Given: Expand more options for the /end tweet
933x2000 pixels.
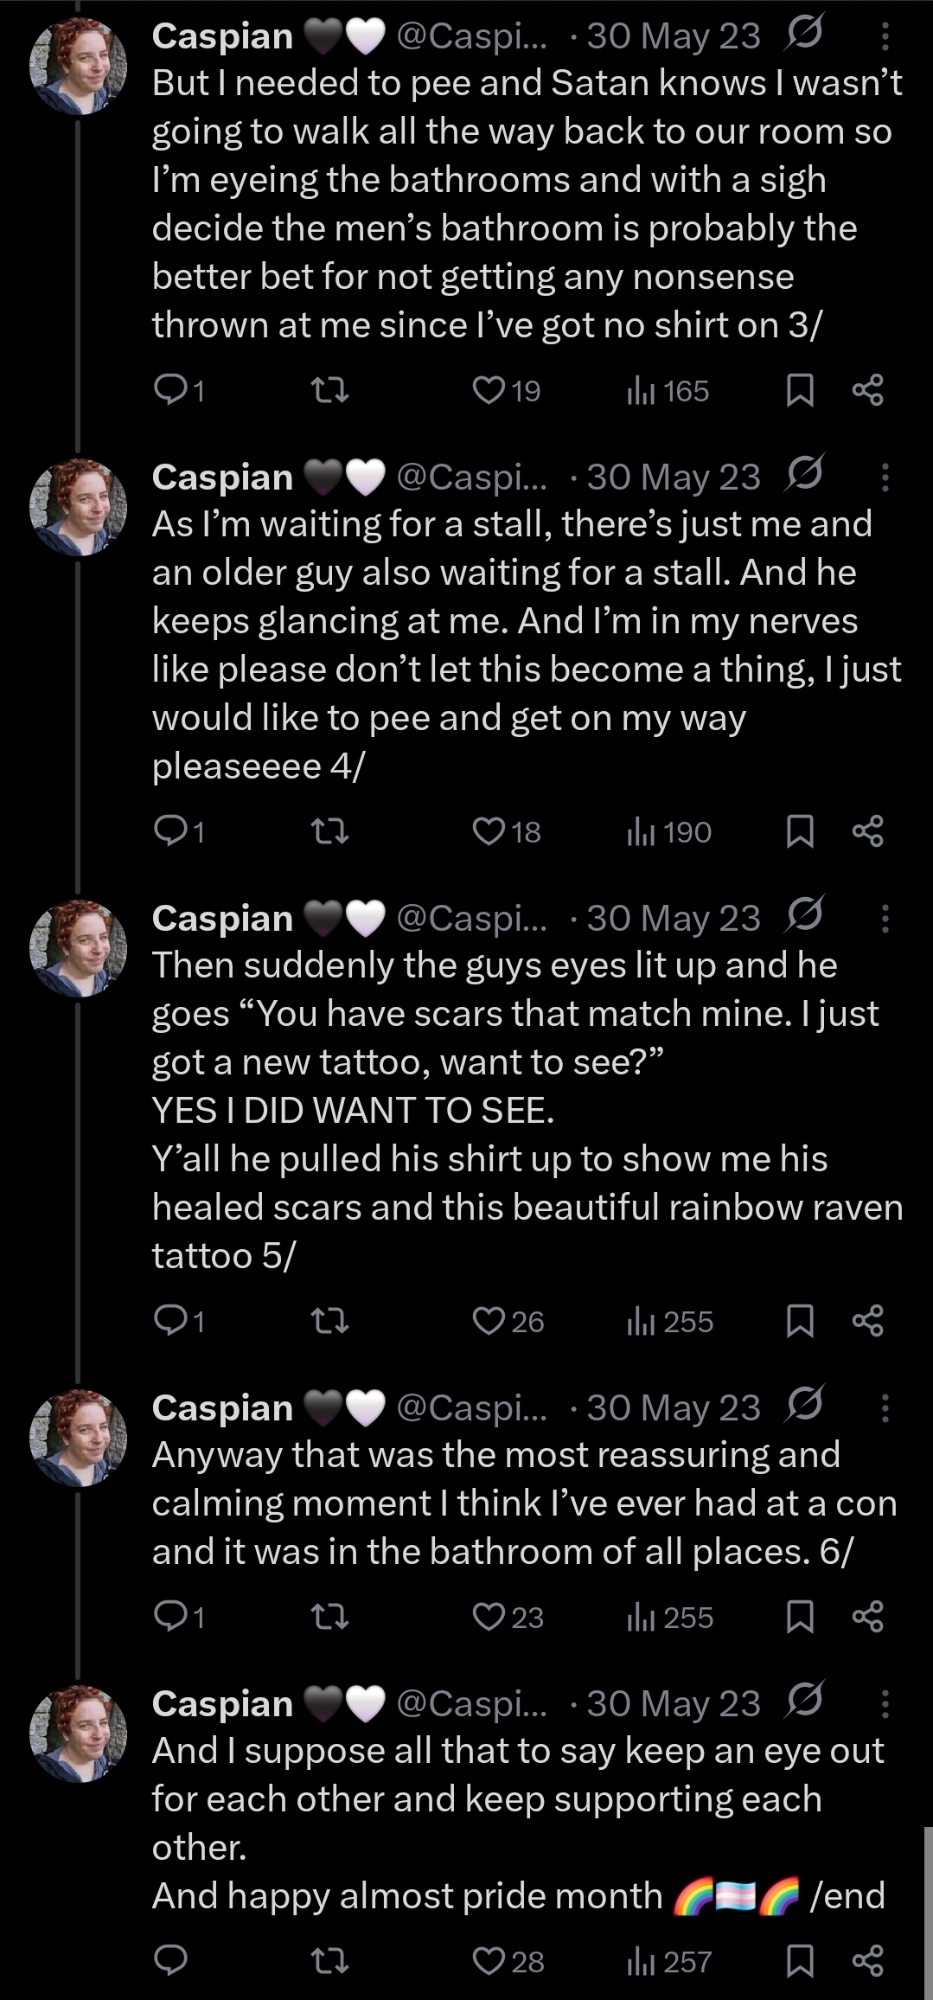Looking at the screenshot, I should point(885,1704).
